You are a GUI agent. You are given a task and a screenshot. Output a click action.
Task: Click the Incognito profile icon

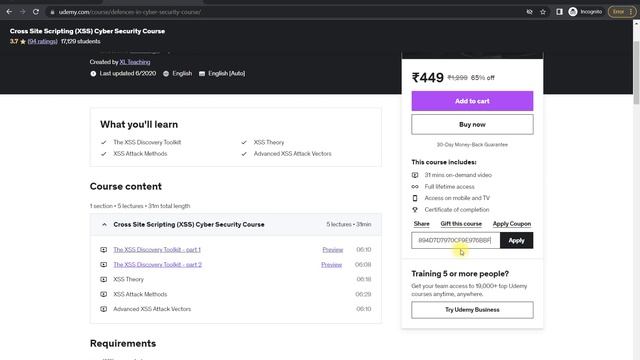[573, 12]
